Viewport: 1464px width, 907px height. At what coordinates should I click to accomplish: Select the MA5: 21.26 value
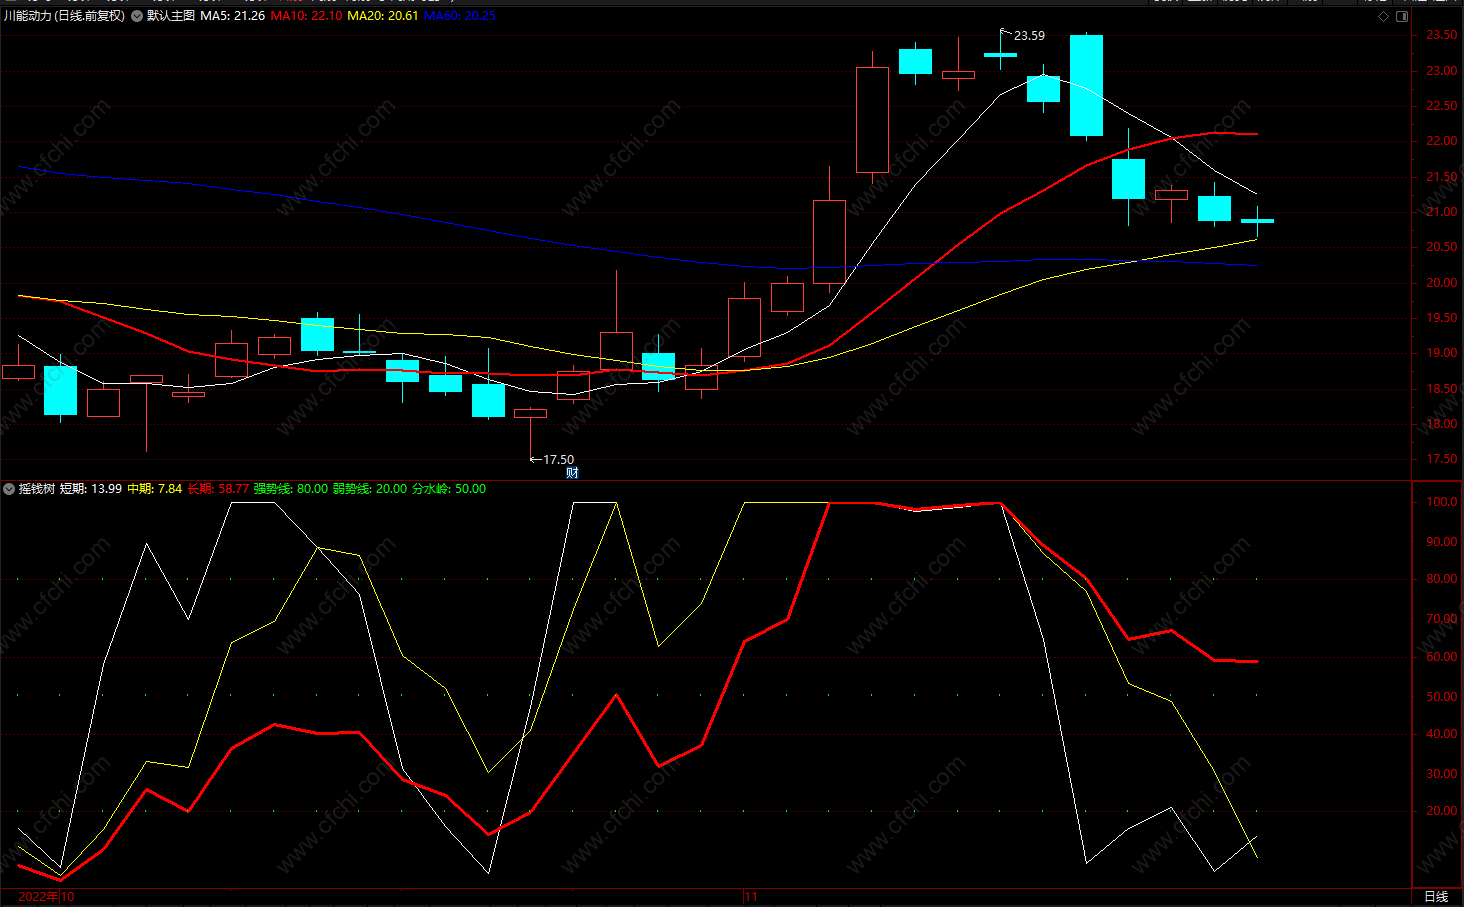click(x=233, y=16)
